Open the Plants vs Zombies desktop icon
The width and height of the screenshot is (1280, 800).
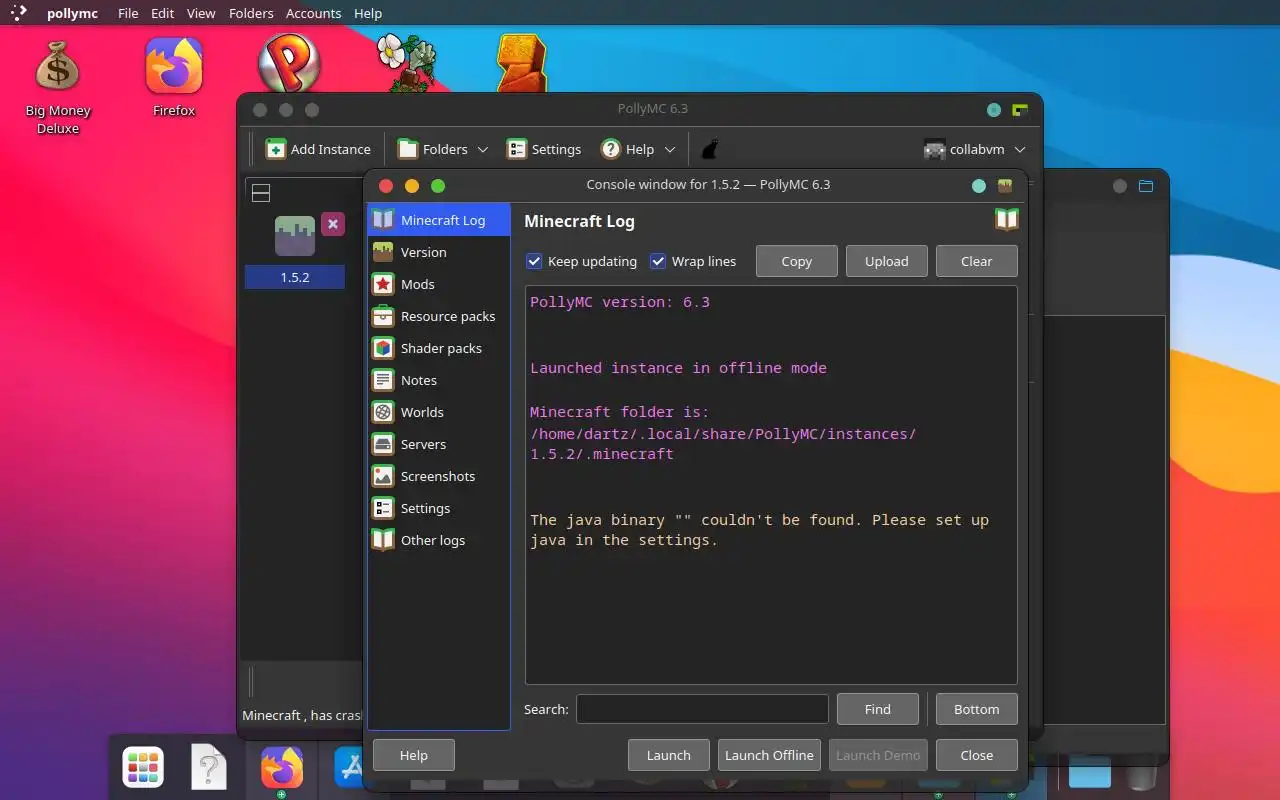click(x=406, y=62)
